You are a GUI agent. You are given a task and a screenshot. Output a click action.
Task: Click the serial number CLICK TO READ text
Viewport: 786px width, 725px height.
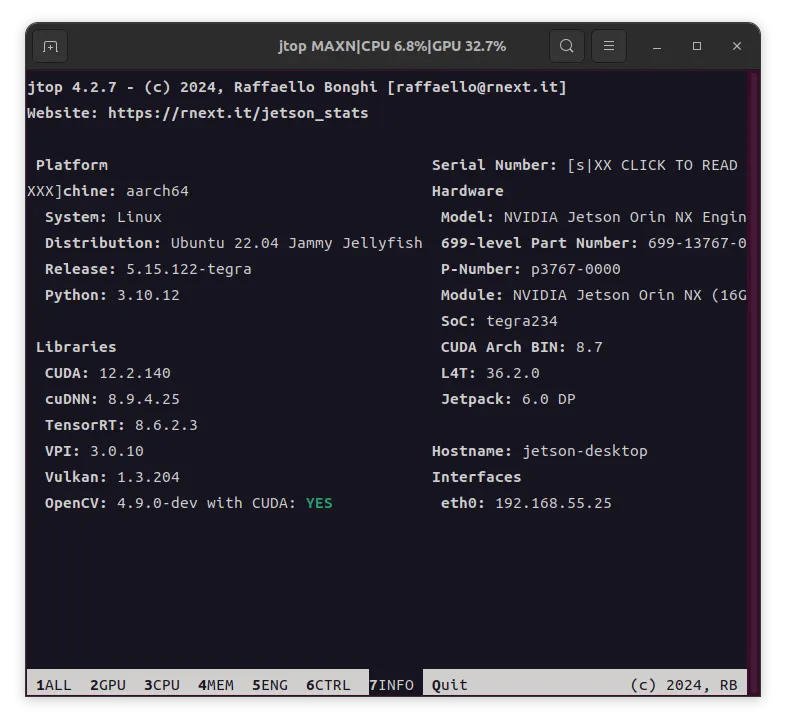coord(652,165)
